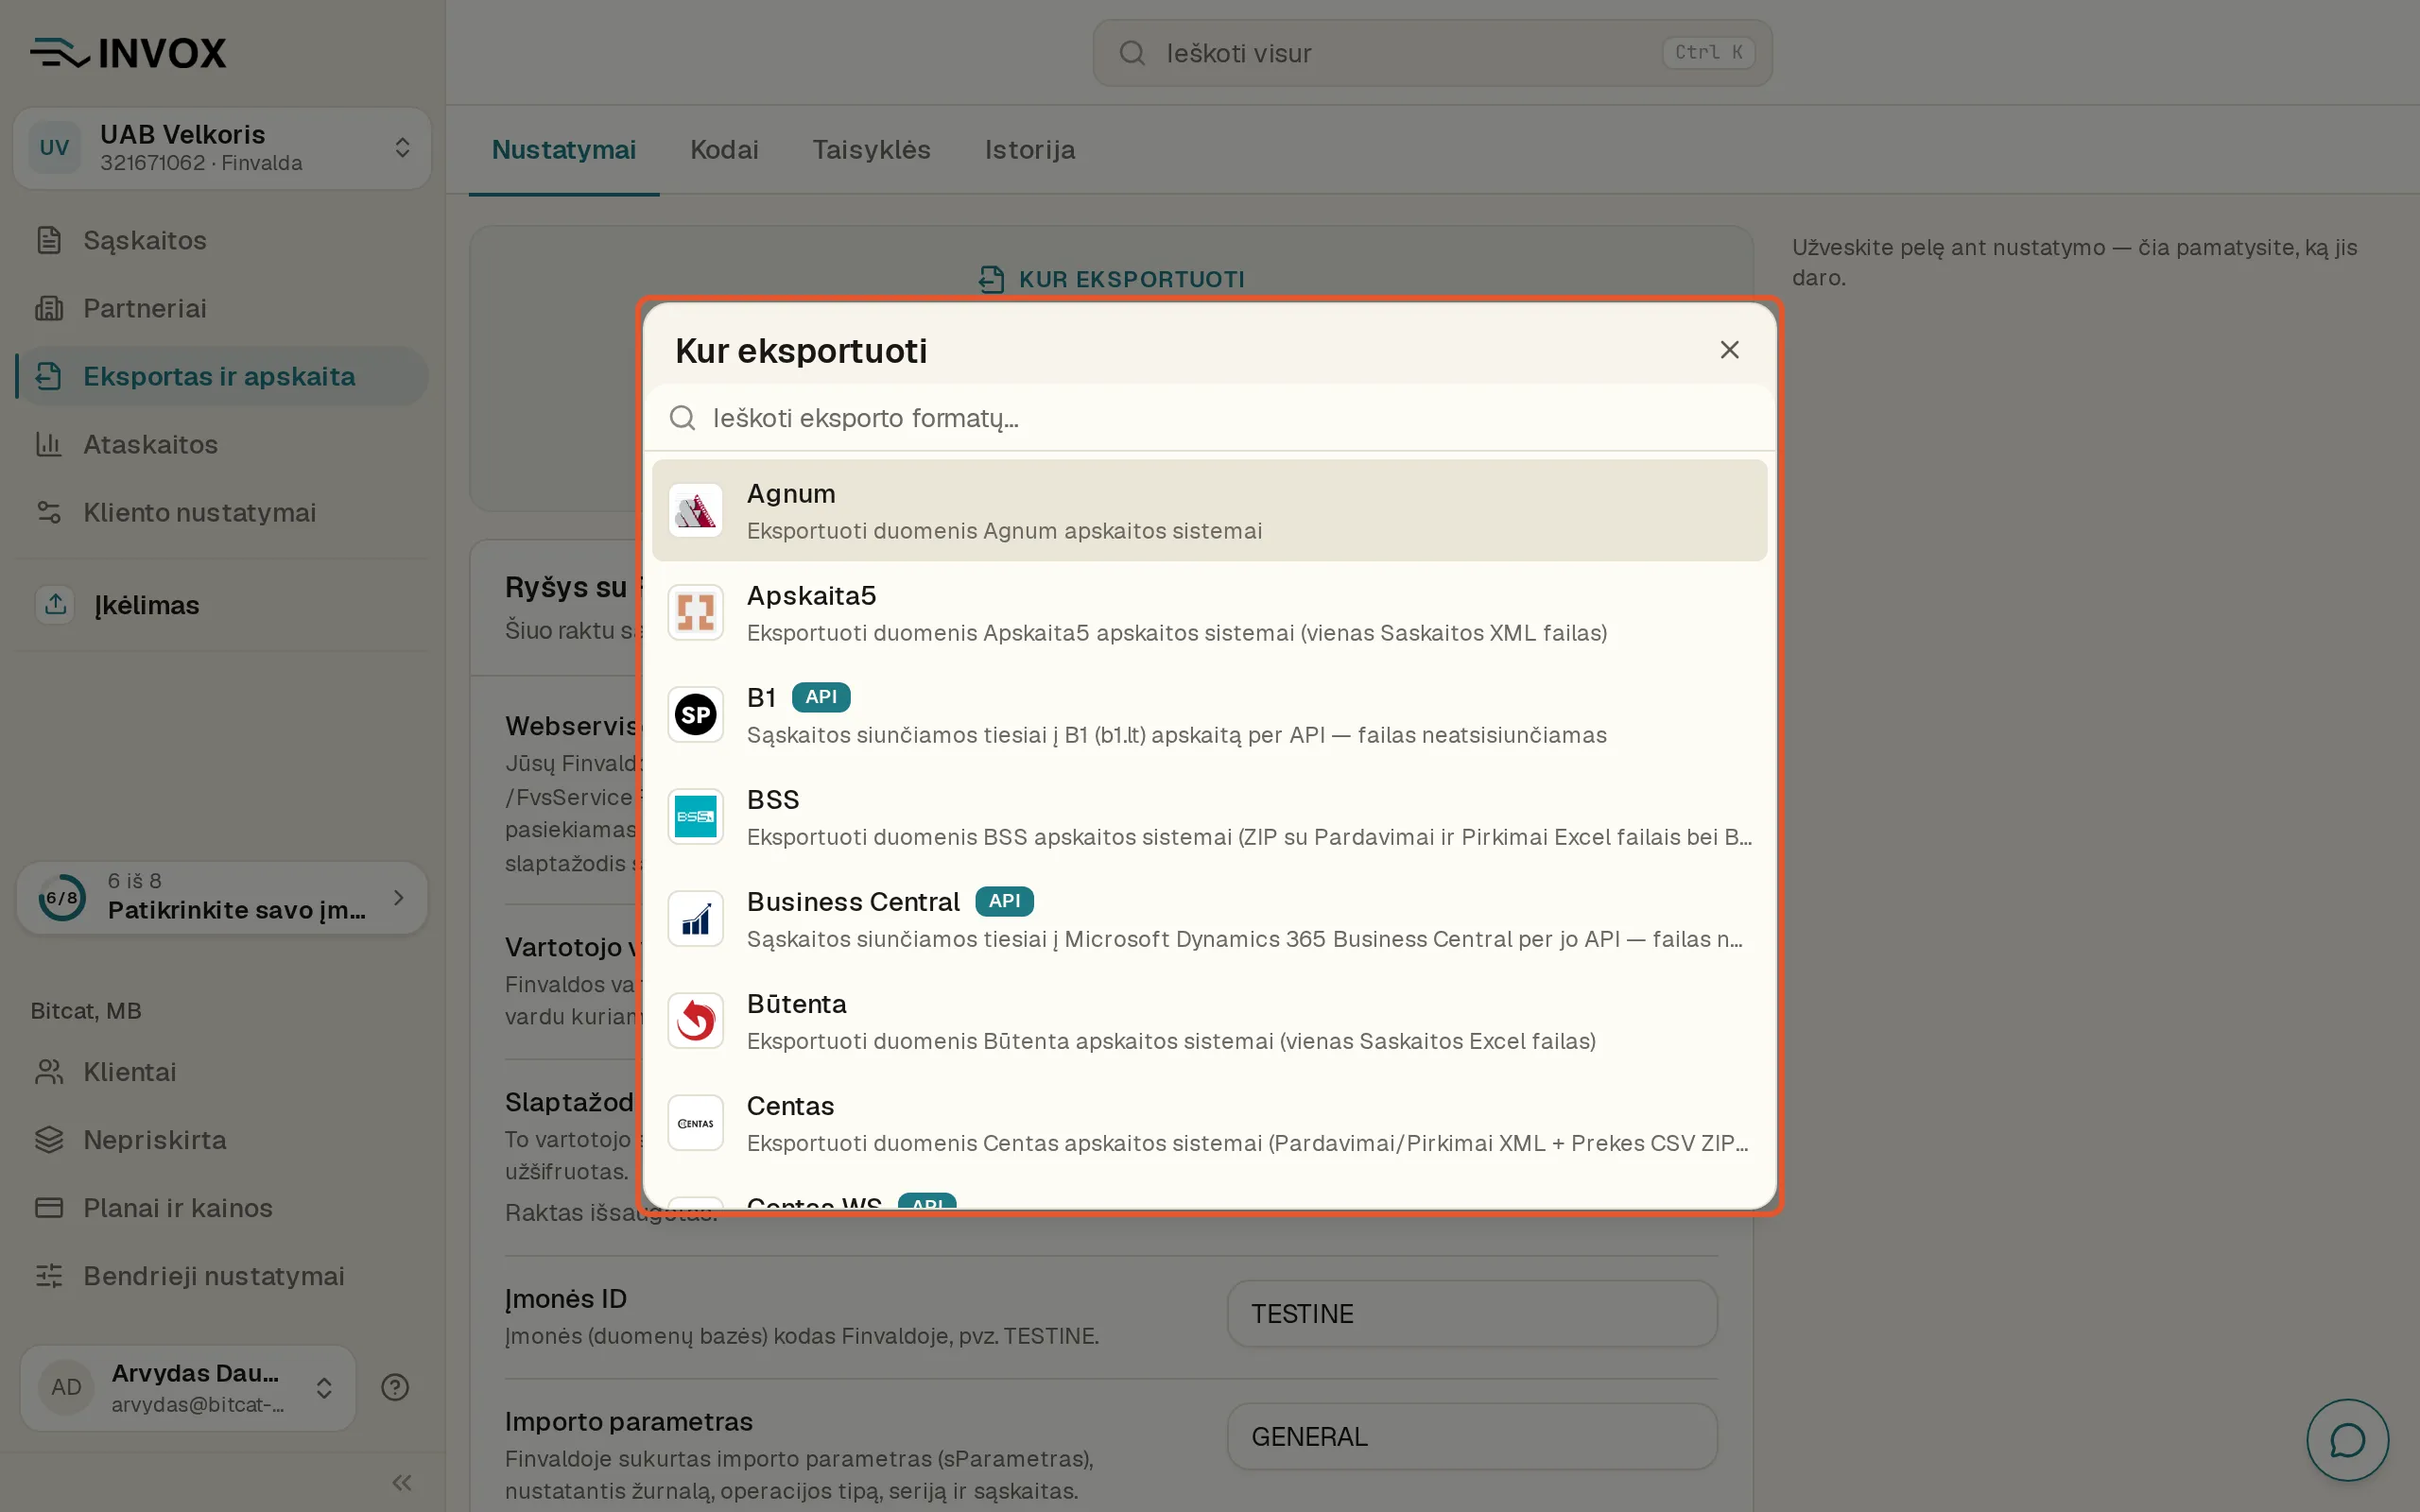Screen dimensions: 2420x1512
Task: Open Klientai in the sidebar
Action: [222, 1072]
